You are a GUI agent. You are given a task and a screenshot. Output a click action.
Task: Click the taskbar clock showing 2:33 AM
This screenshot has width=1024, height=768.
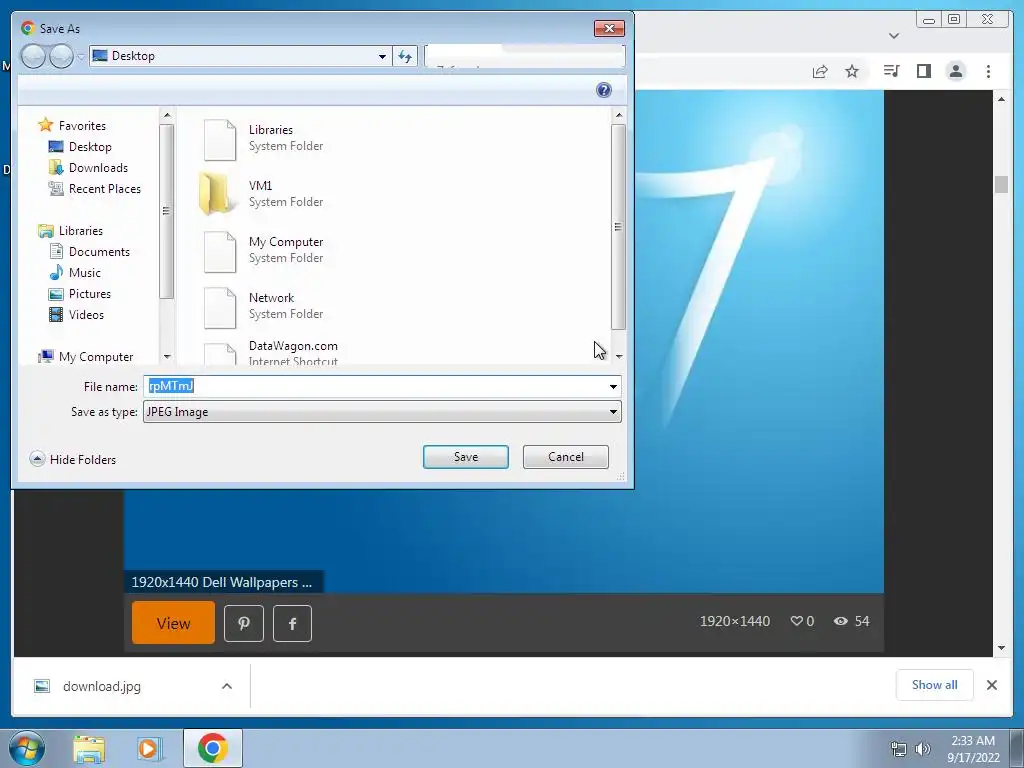973,749
